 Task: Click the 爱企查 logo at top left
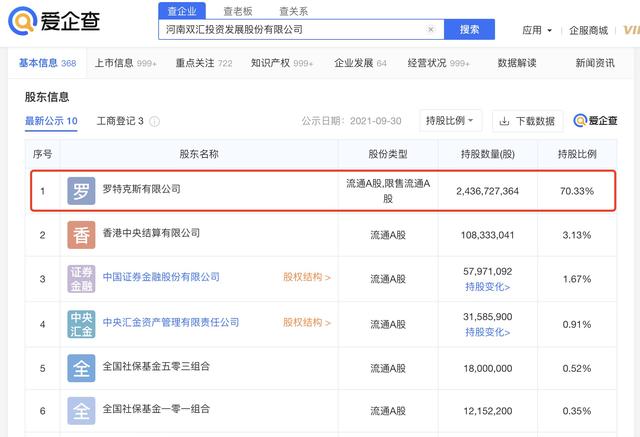62,22
